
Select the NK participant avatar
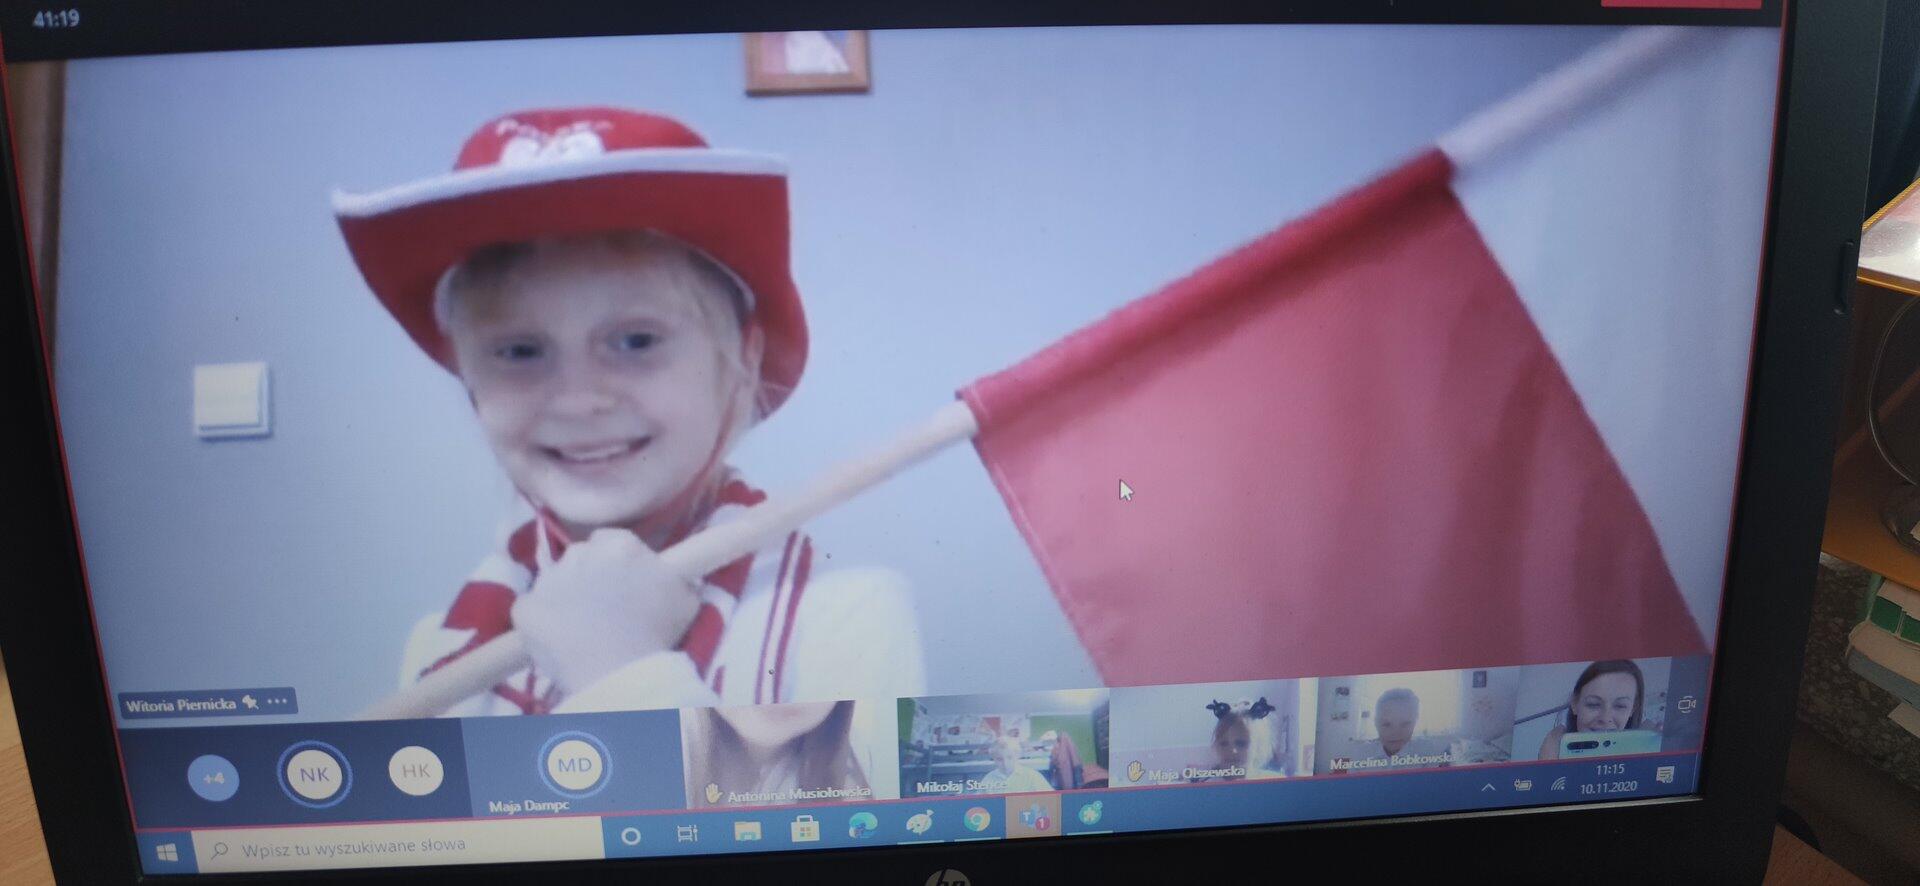coord(313,773)
